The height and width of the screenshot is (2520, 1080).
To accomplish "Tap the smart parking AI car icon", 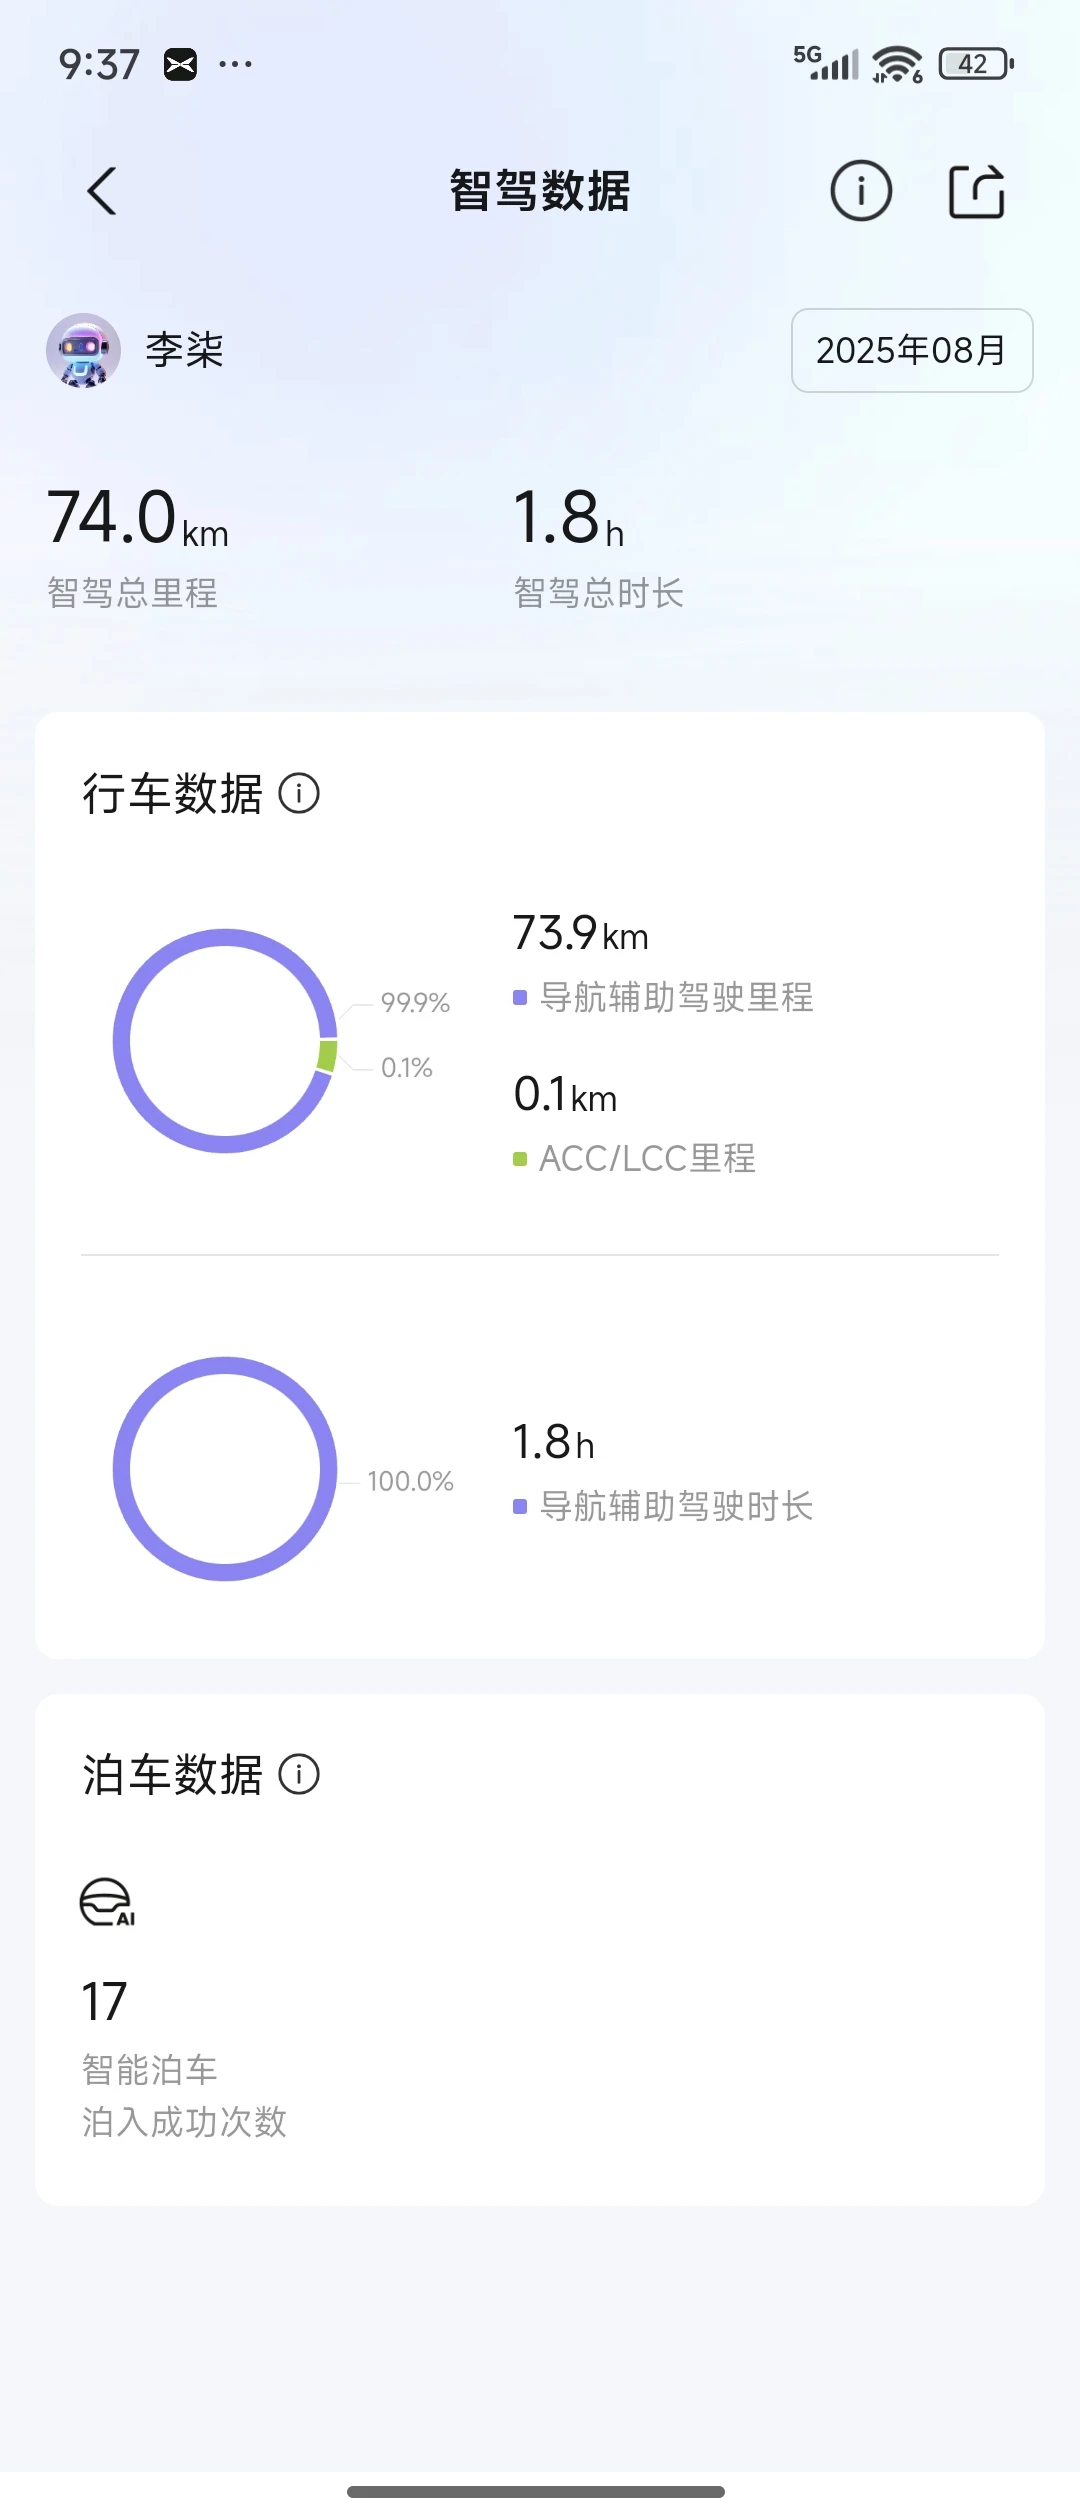I will point(107,1902).
